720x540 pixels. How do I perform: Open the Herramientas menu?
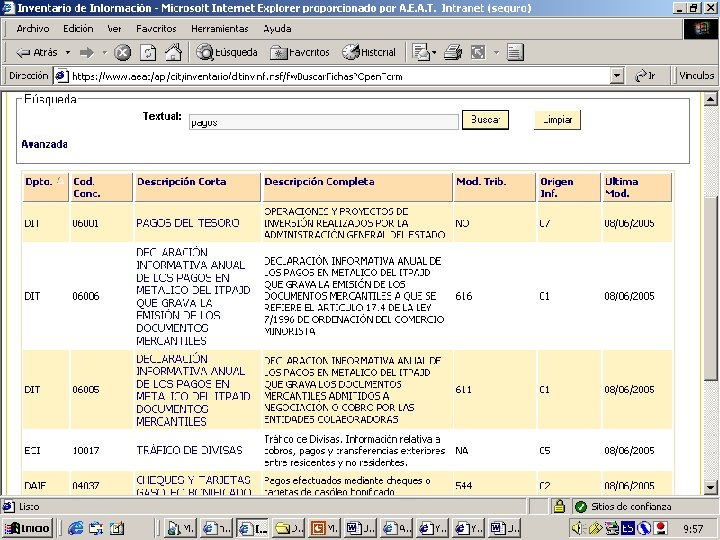(x=219, y=29)
